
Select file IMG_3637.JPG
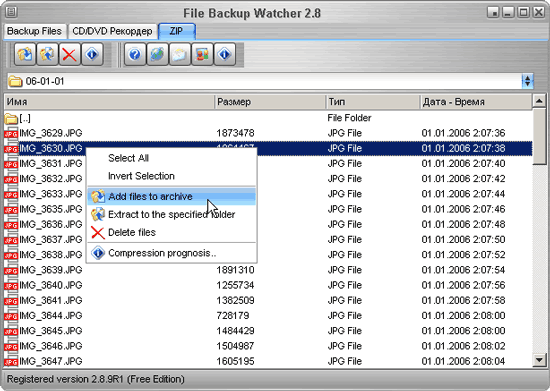[x=51, y=240]
